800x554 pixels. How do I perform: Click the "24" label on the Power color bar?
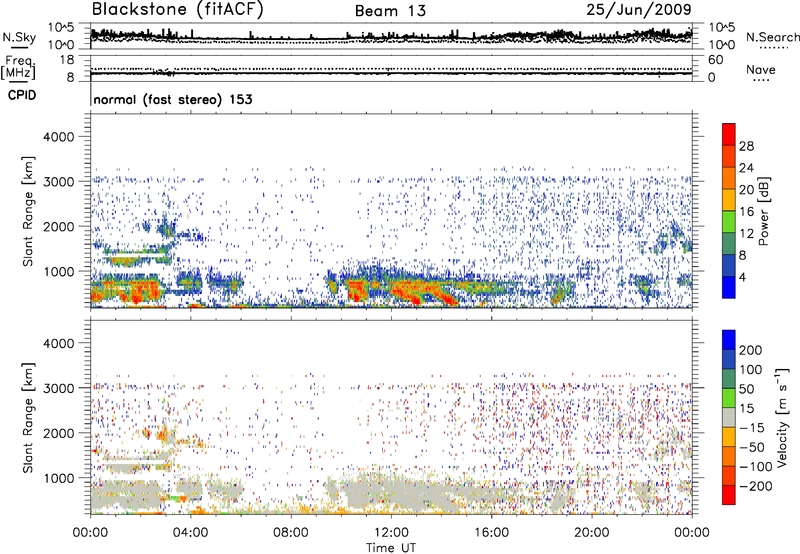click(x=746, y=168)
